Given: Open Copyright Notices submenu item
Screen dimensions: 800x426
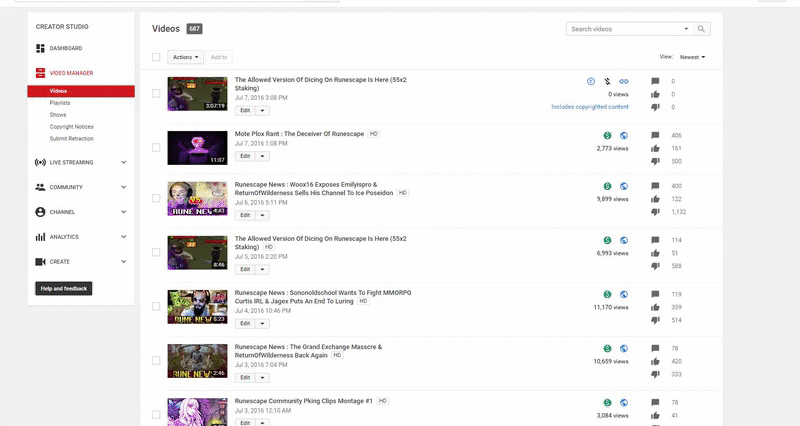Looking at the screenshot, I should tap(71, 127).
